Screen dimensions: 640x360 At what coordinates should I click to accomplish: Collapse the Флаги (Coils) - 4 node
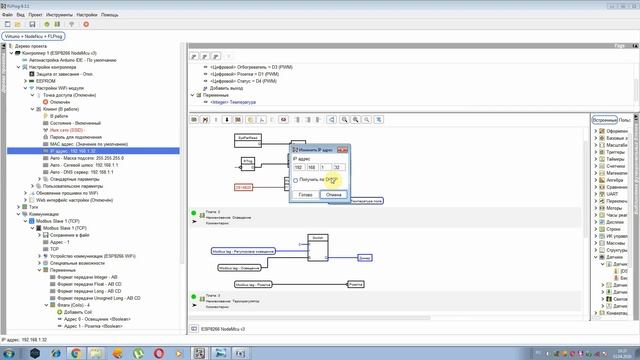(x=47, y=305)
